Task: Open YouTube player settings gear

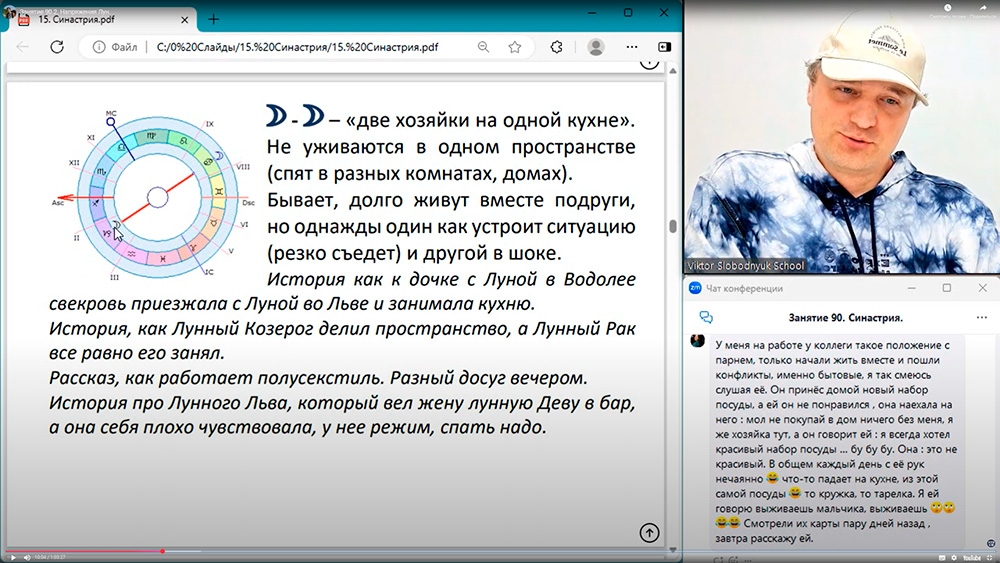Action: pos(954,558)
